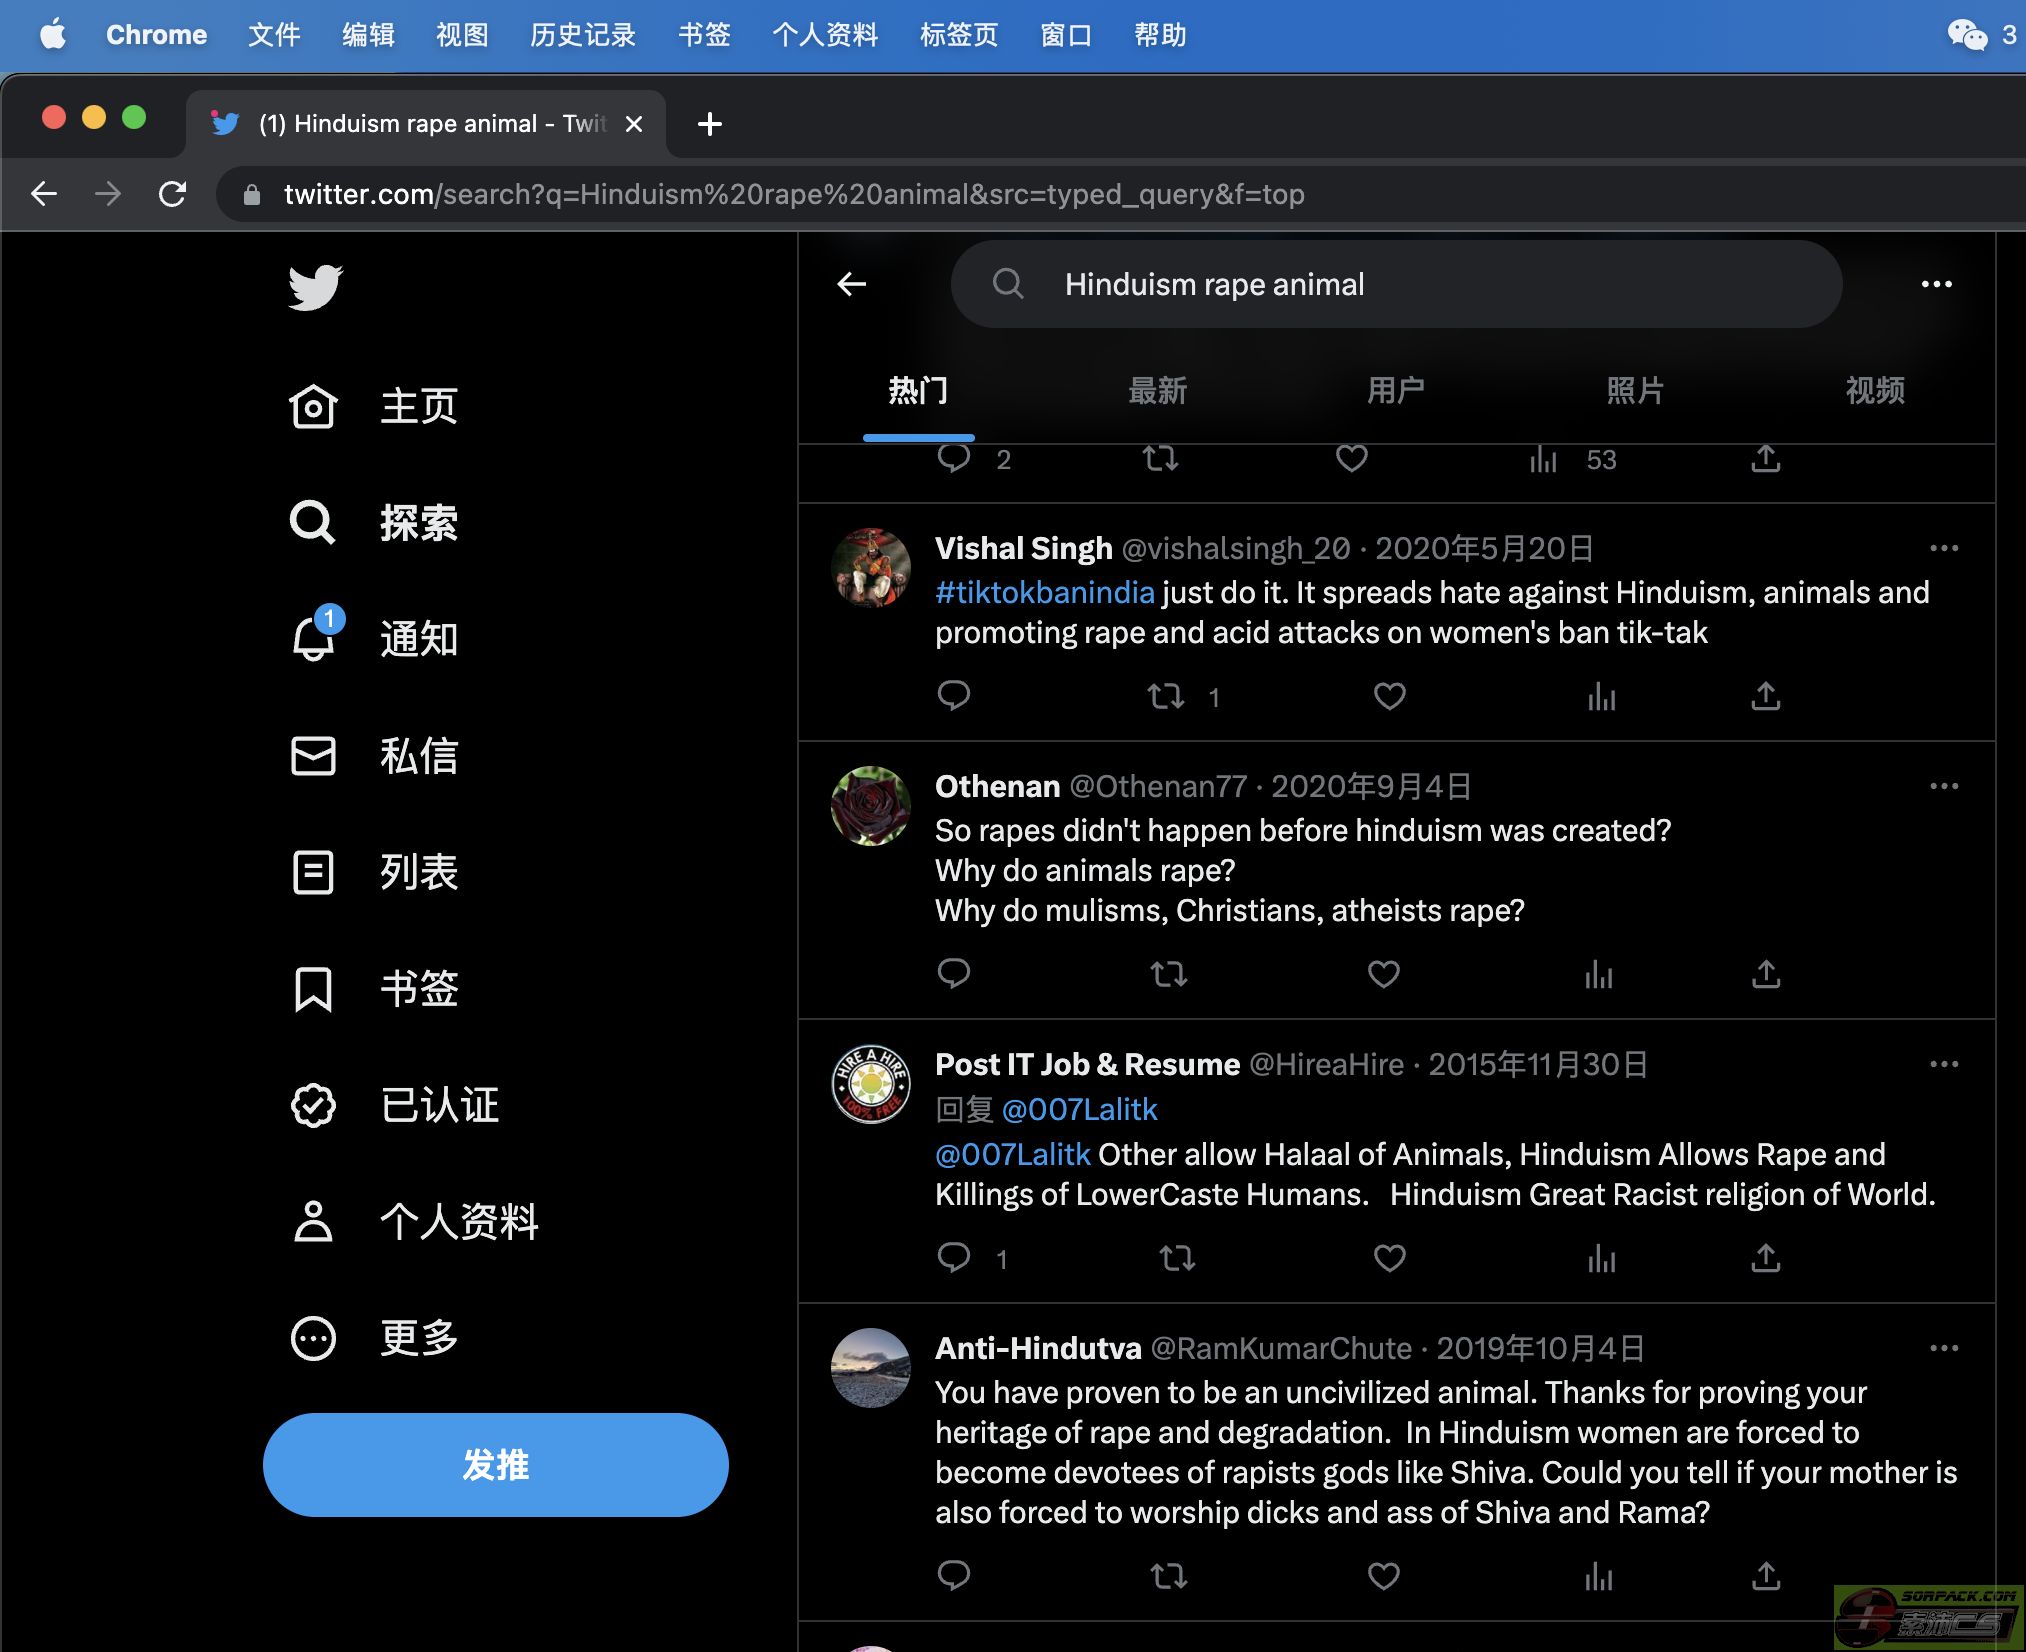Open the 私信 messages envelope icon
The width and height of the screenshot is (2026, 1652).
[x=313, y=756]
